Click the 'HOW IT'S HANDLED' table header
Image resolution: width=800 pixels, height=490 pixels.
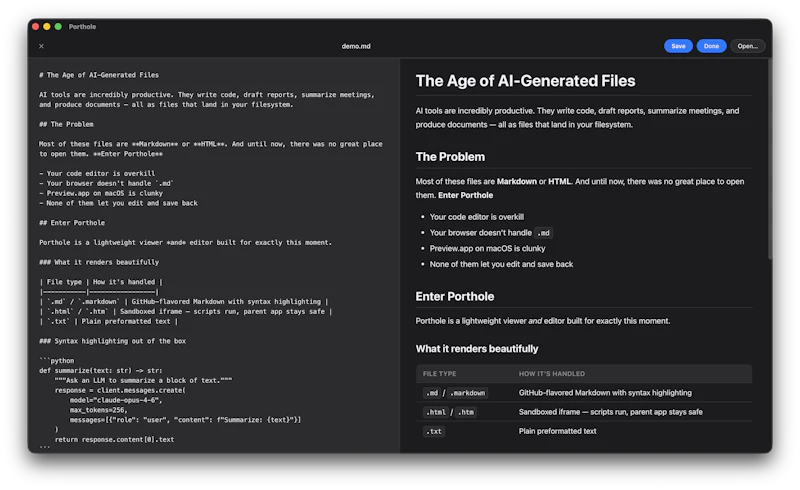[x=552, y=374]
